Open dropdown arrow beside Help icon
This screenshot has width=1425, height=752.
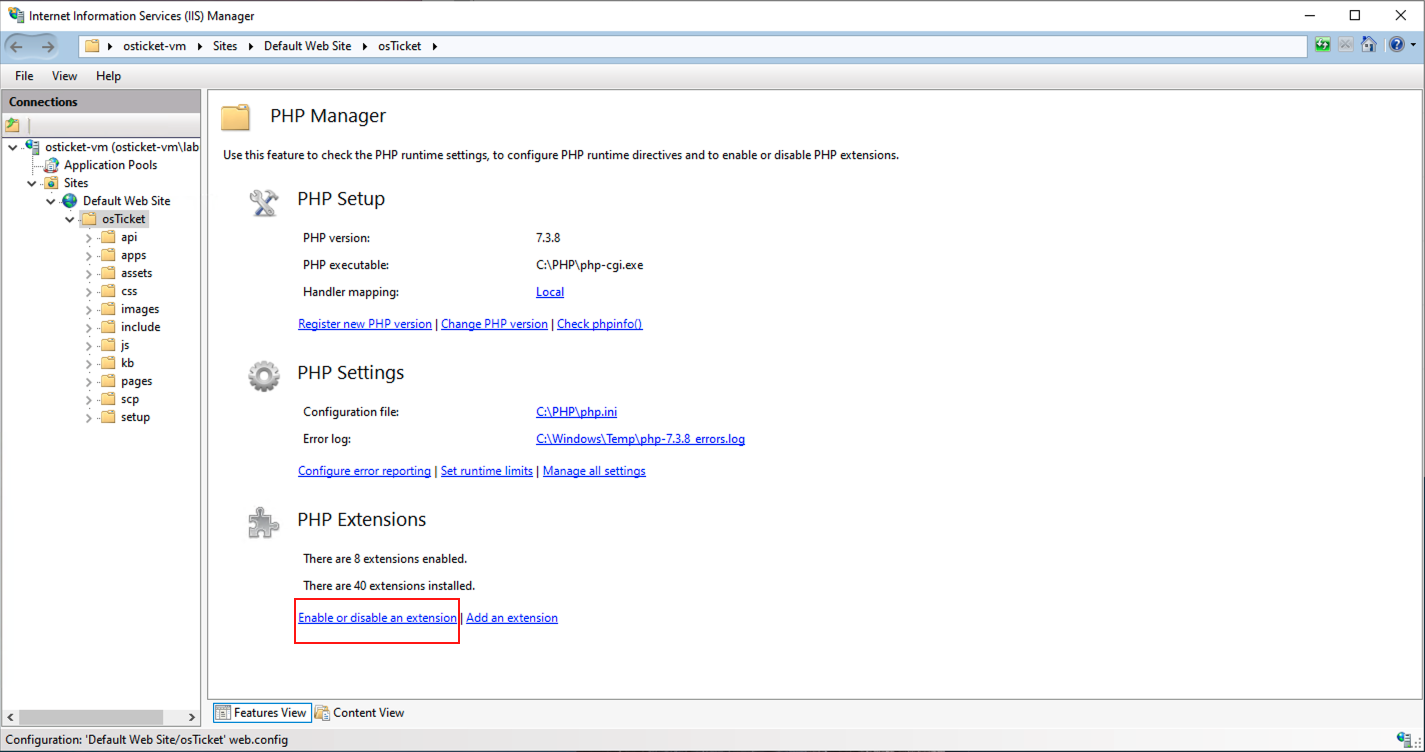click(1413, 46)
